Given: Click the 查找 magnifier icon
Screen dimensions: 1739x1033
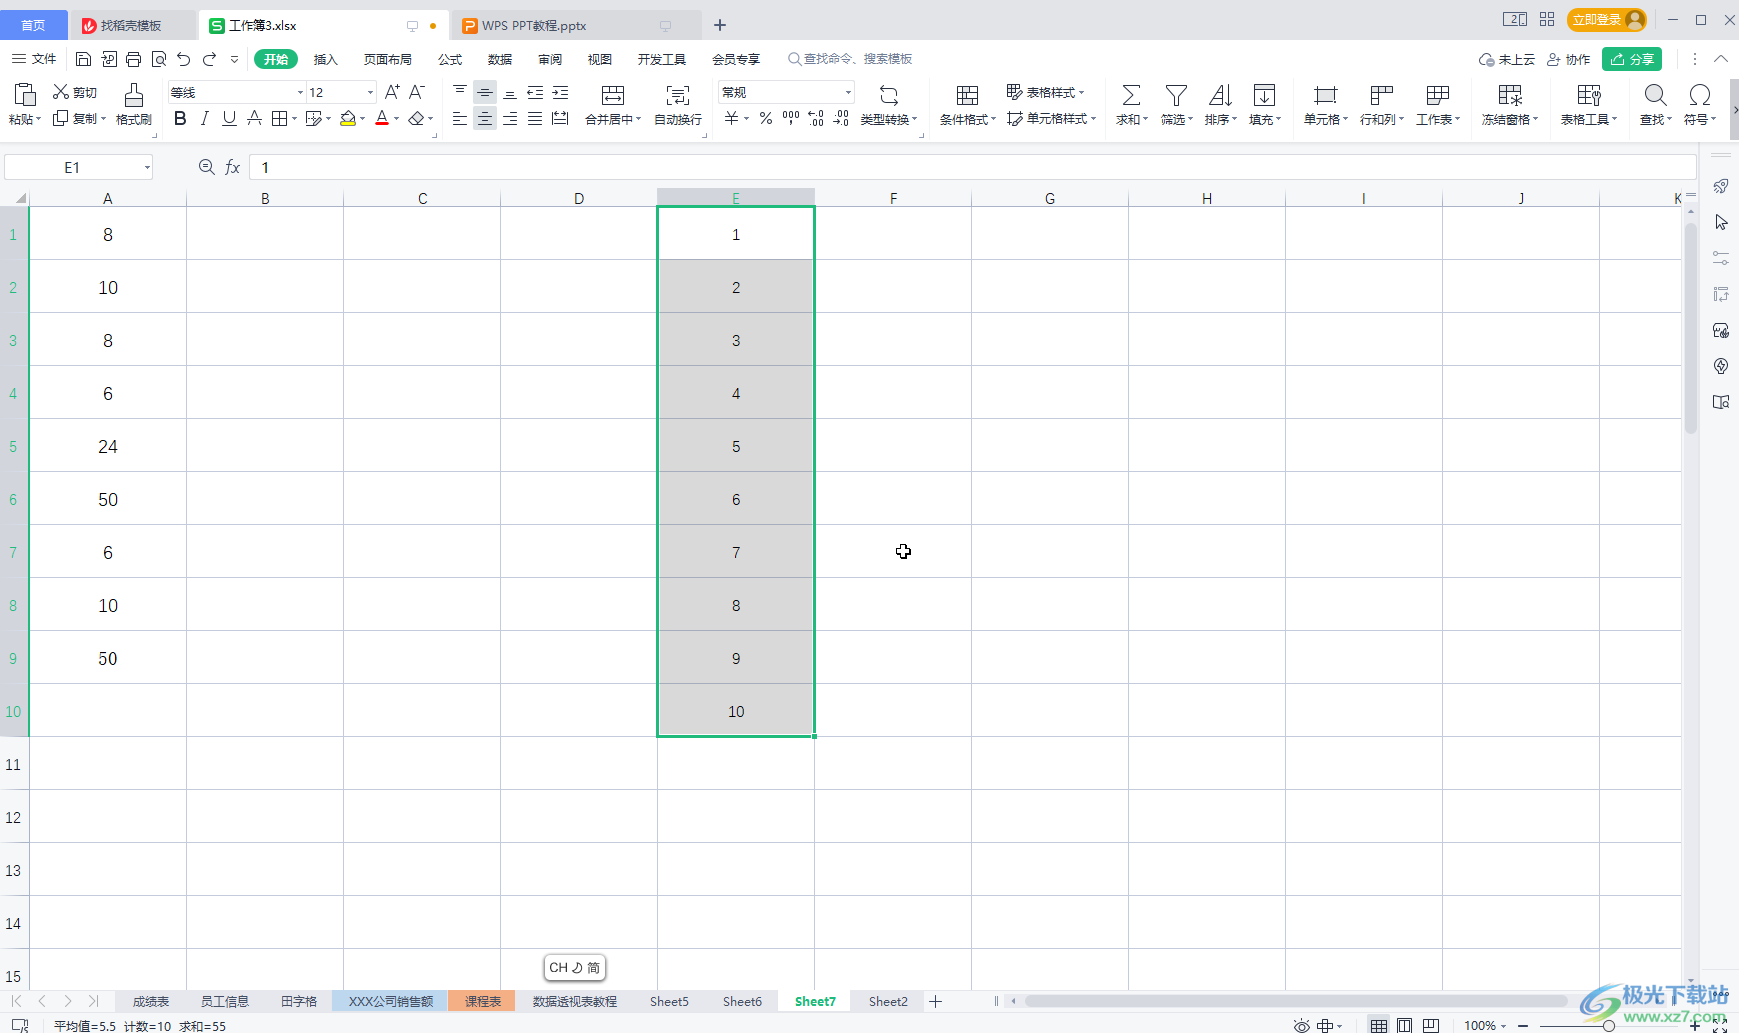Looking at the screenshot, I should tap(1656, 95).
